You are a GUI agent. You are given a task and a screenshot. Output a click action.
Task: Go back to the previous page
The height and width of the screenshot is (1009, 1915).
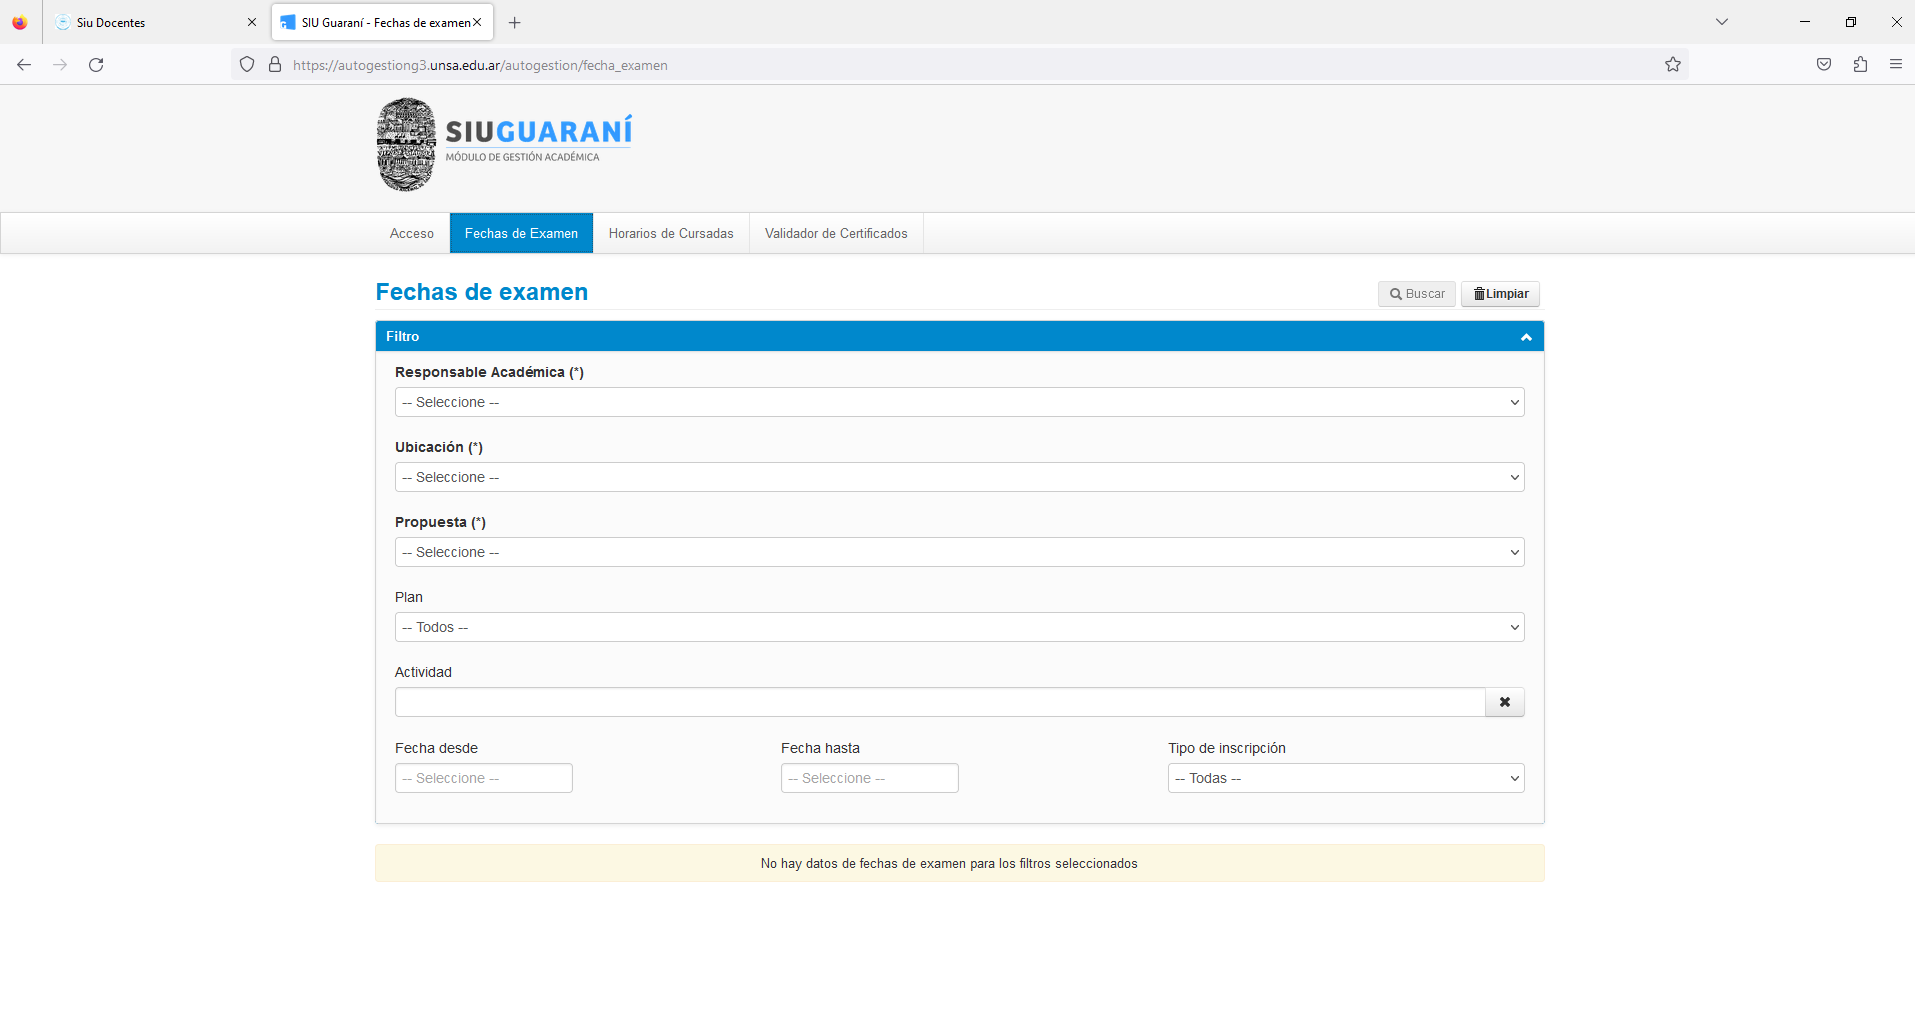click(24, 65)
